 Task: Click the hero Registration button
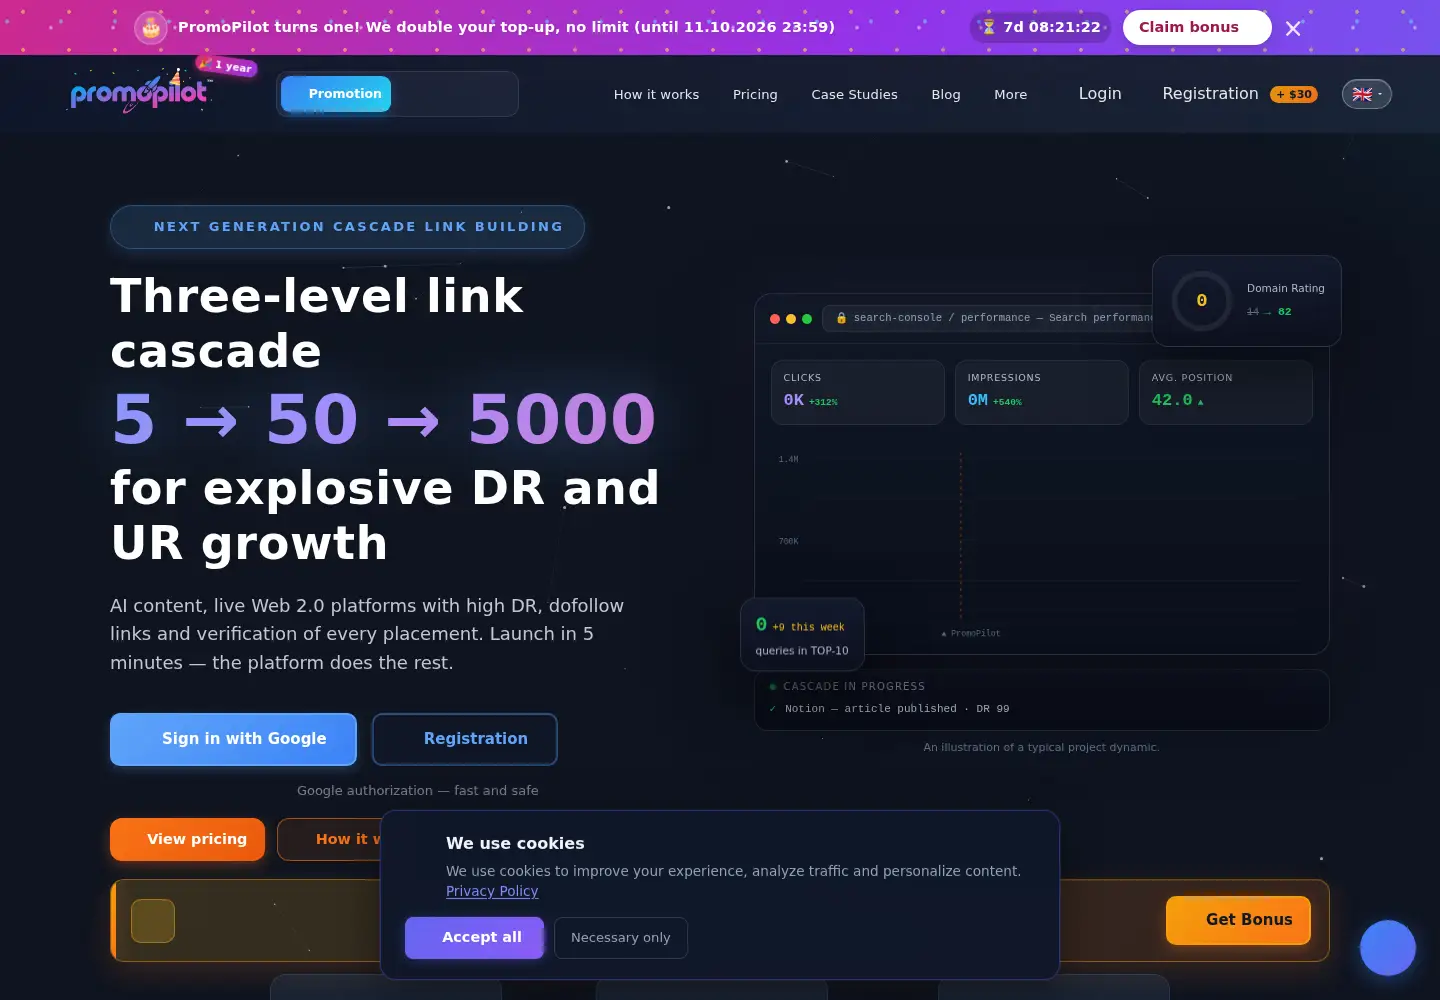[x=465, y=739]
